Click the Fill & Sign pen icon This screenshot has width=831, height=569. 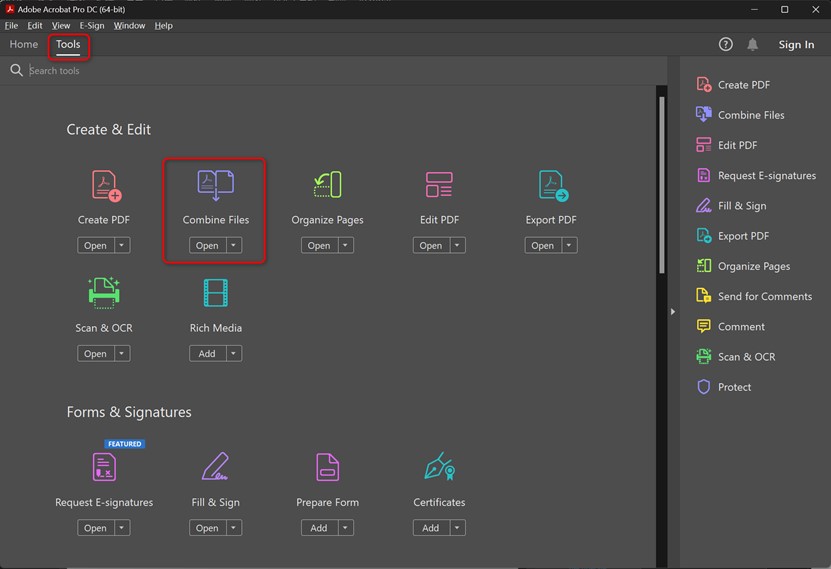[x=215, y=466]
